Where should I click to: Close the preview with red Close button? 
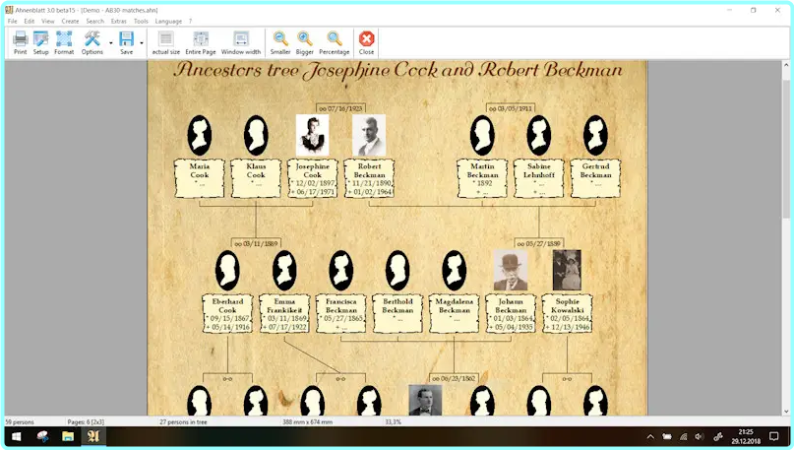(367, 40)
